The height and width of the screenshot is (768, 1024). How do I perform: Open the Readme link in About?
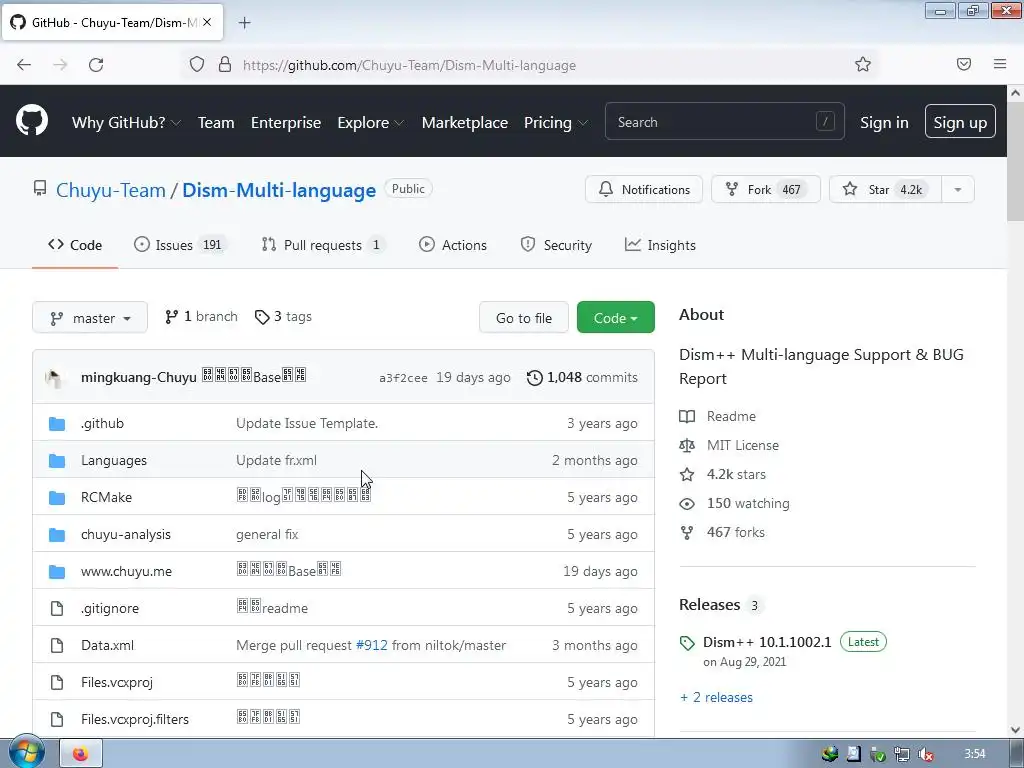(731, 416)
